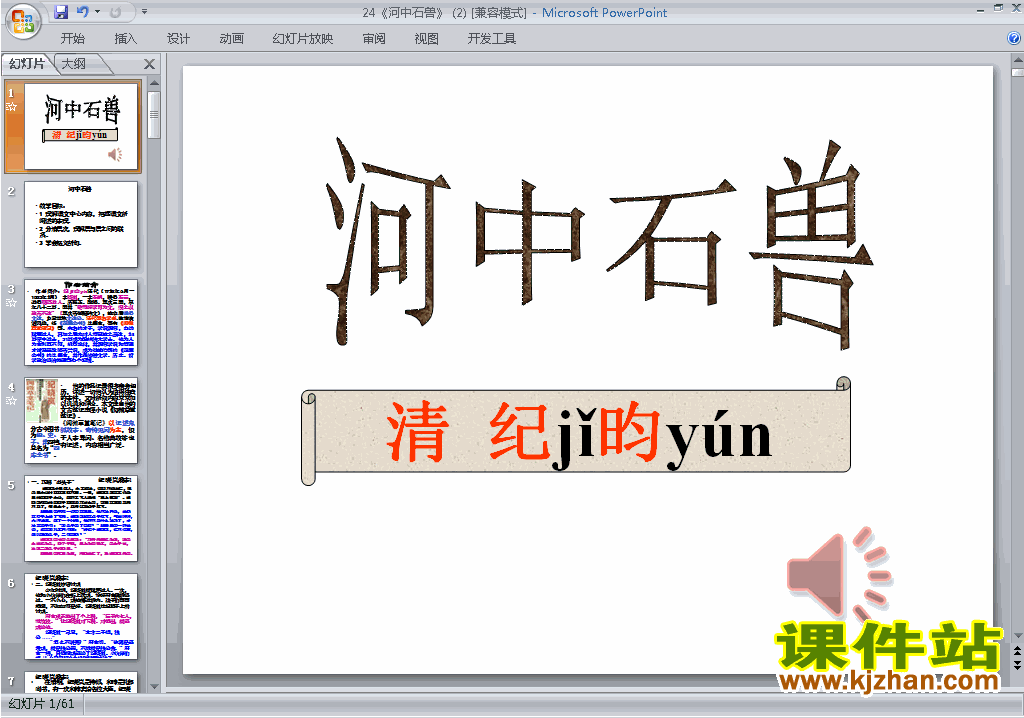The width and height of the screenshot is (1024, 718).
Task: Open Customize Quick Access Toolbar dropdown
Action: click(x=144, y=12)
